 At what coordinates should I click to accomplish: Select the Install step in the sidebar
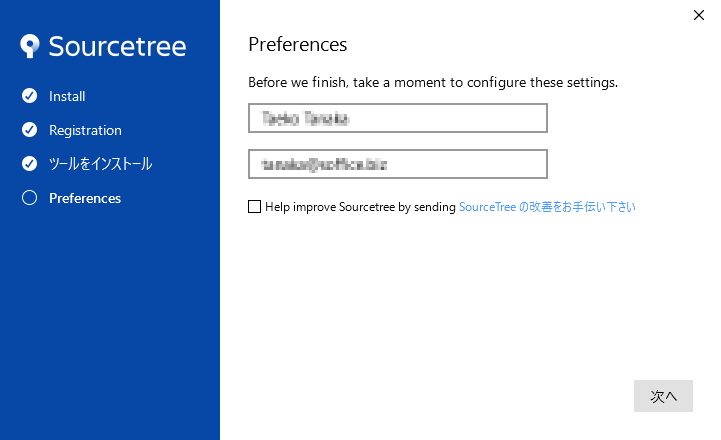point(67,96)
